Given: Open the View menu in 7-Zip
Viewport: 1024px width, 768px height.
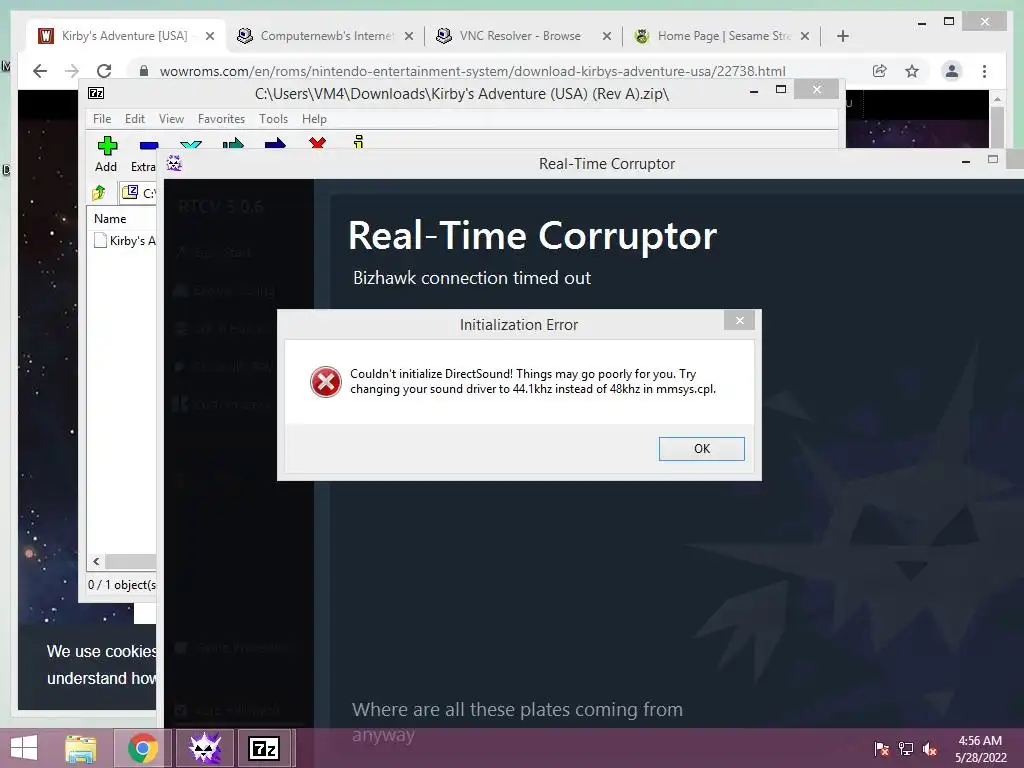Looking at the screenshot, I should coord(171,119).
